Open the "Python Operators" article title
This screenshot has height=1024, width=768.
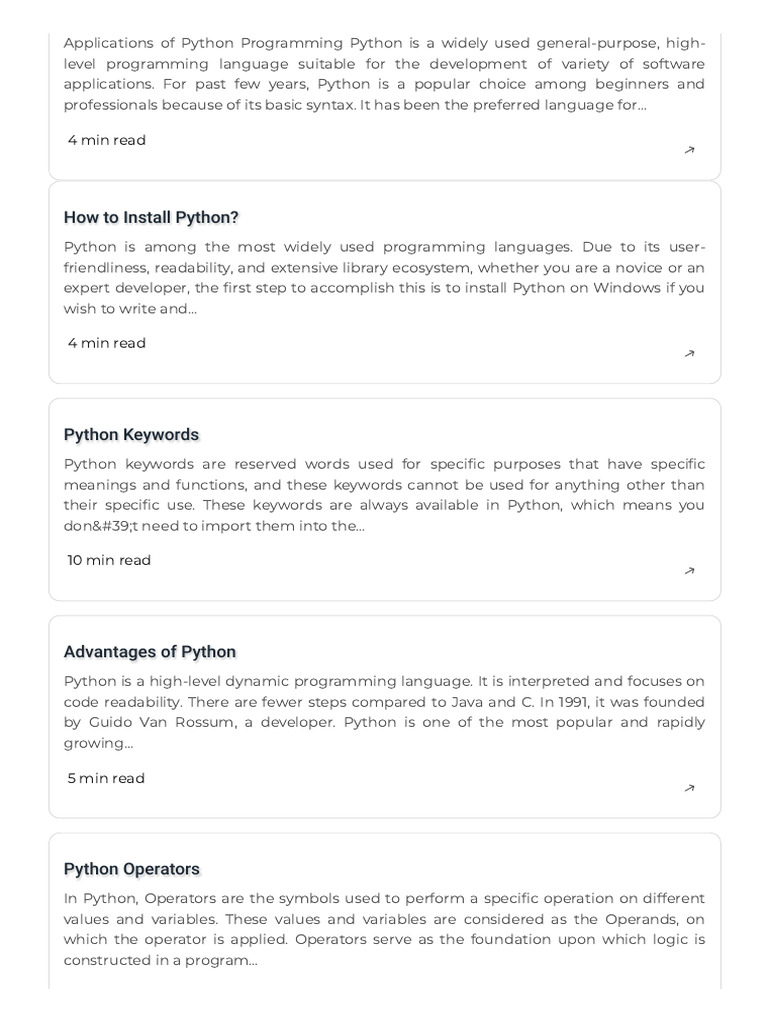click(132, 869)
